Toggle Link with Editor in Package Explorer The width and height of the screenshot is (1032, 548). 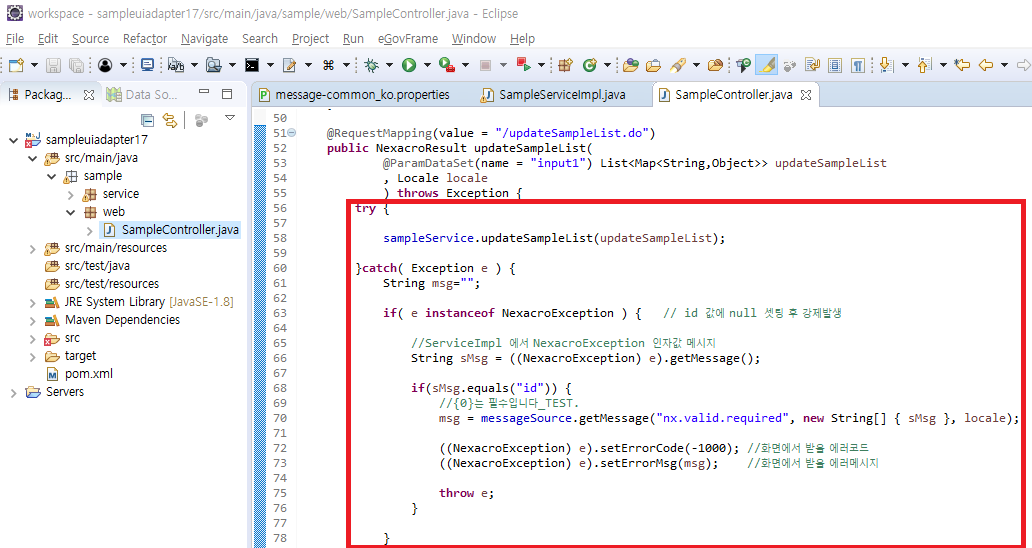tap(170, 120)
